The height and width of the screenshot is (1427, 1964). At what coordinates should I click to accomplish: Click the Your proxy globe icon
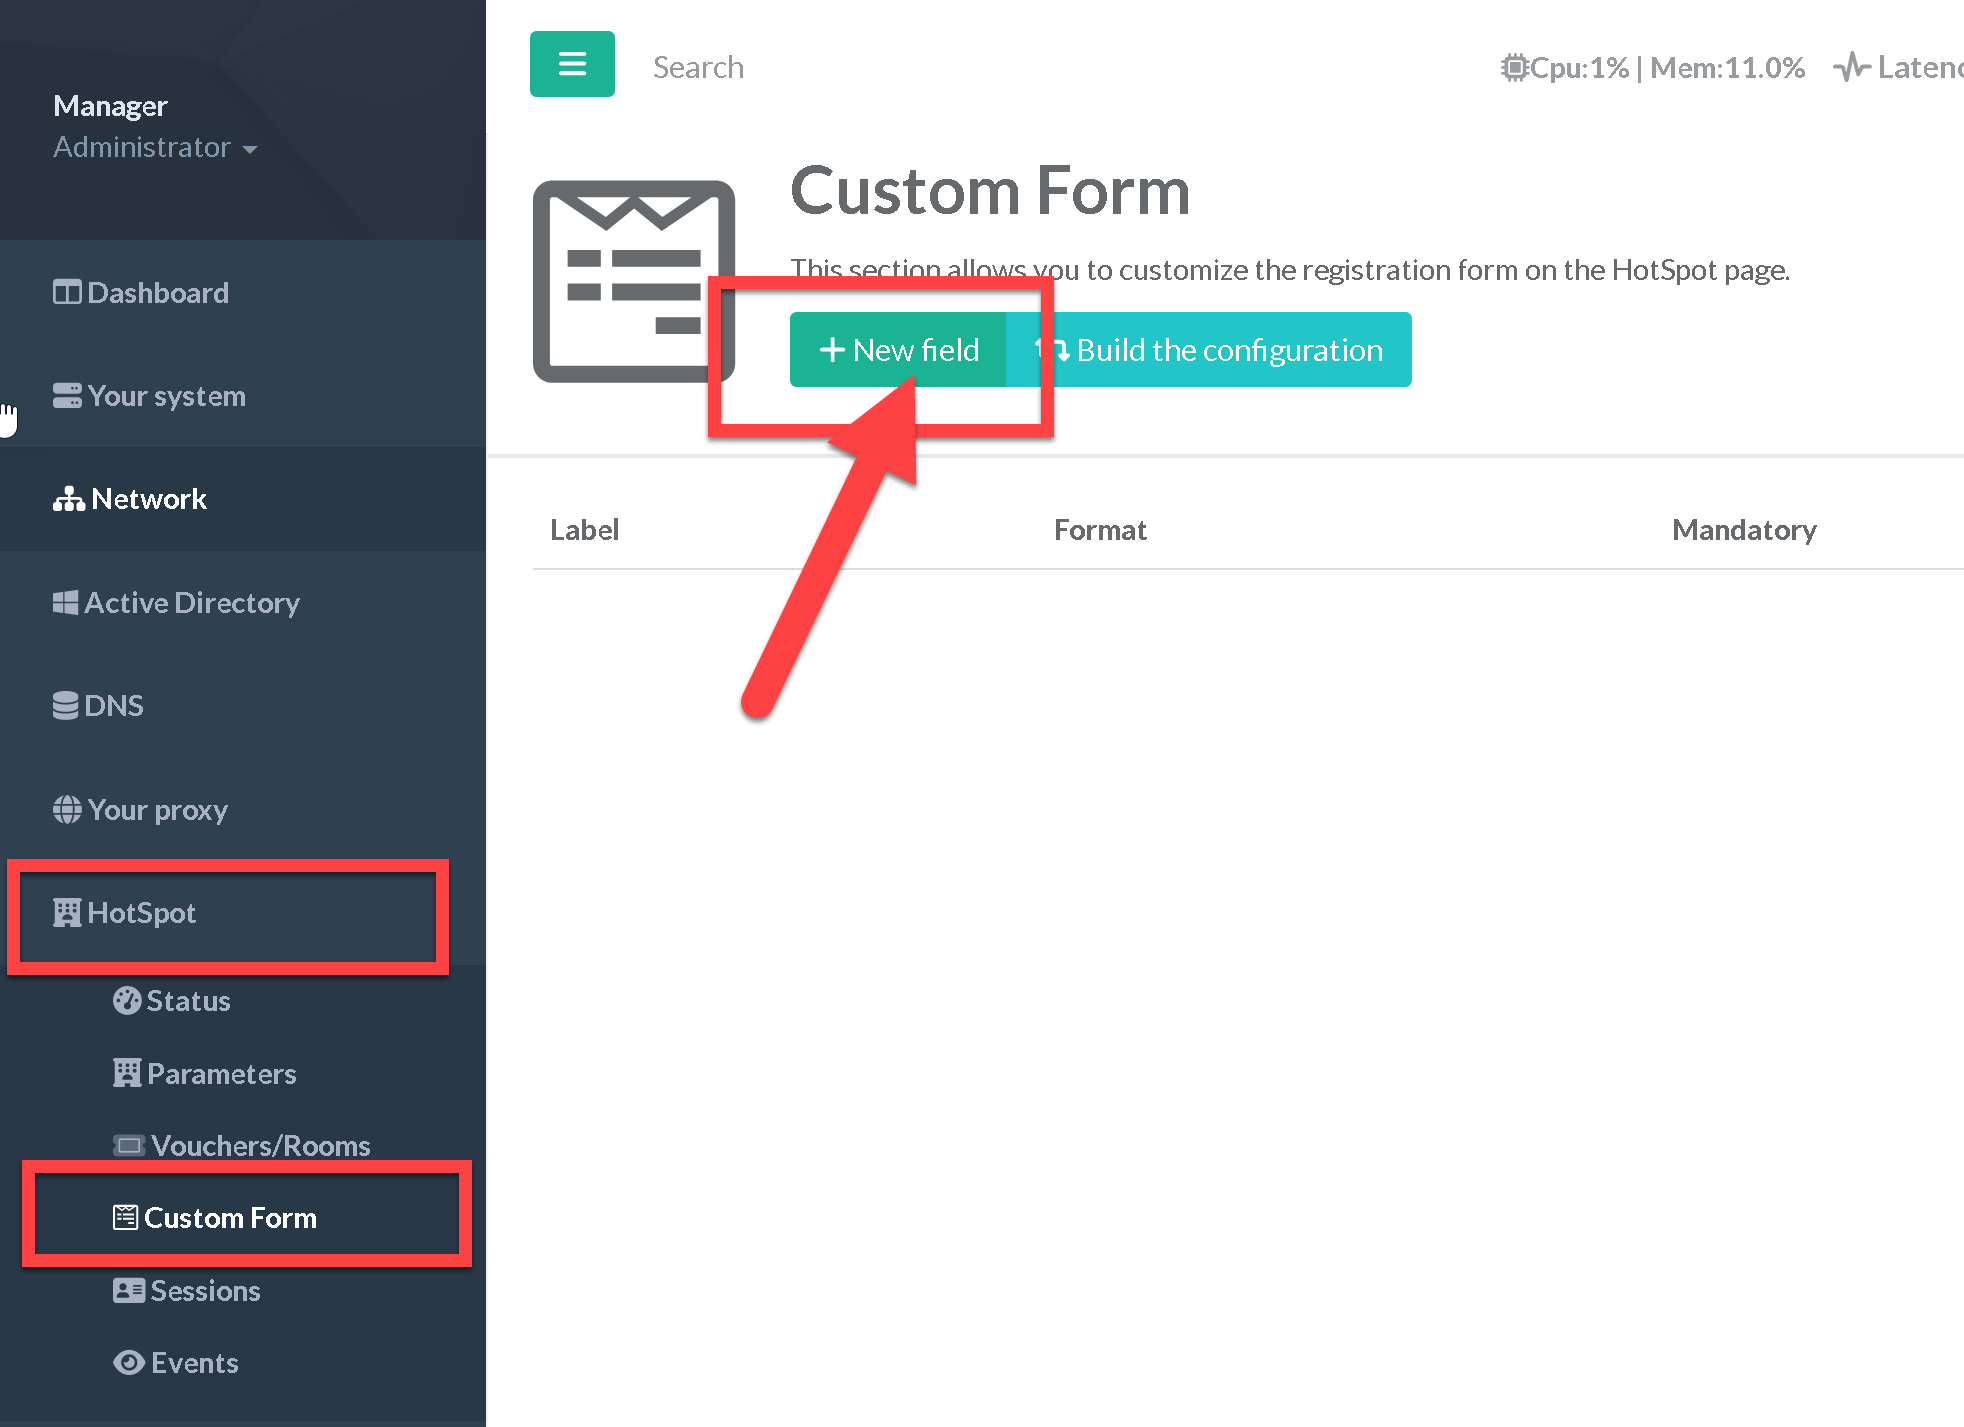click(x=67, y=809)
